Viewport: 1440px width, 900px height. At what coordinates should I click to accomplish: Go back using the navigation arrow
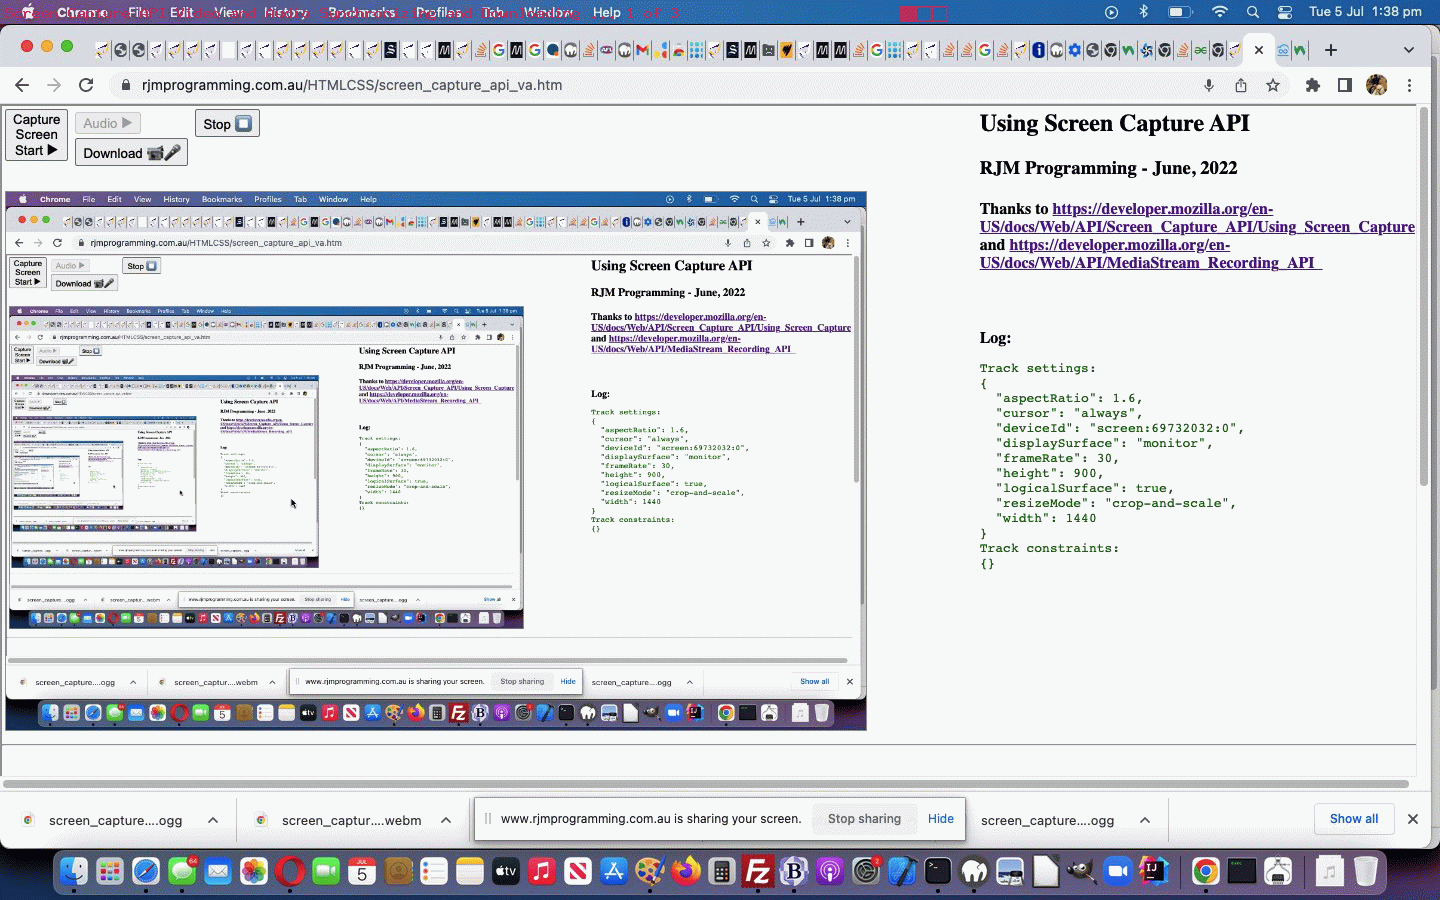[x=22, y=85]
